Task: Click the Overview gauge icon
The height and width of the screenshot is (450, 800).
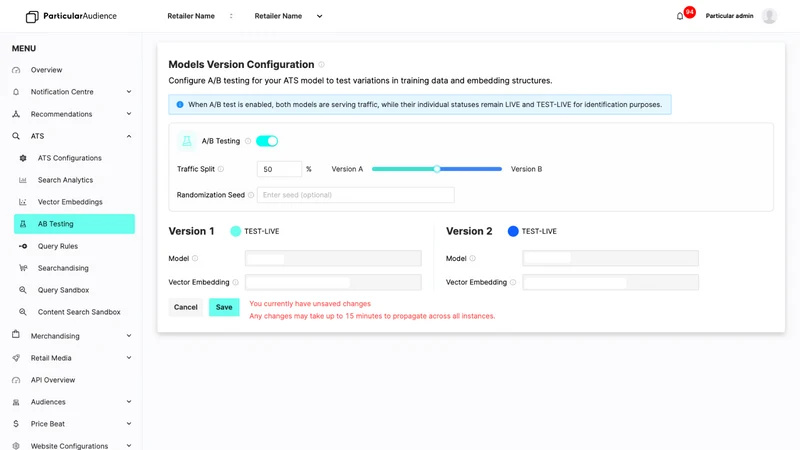Action: tap(16, 70)
